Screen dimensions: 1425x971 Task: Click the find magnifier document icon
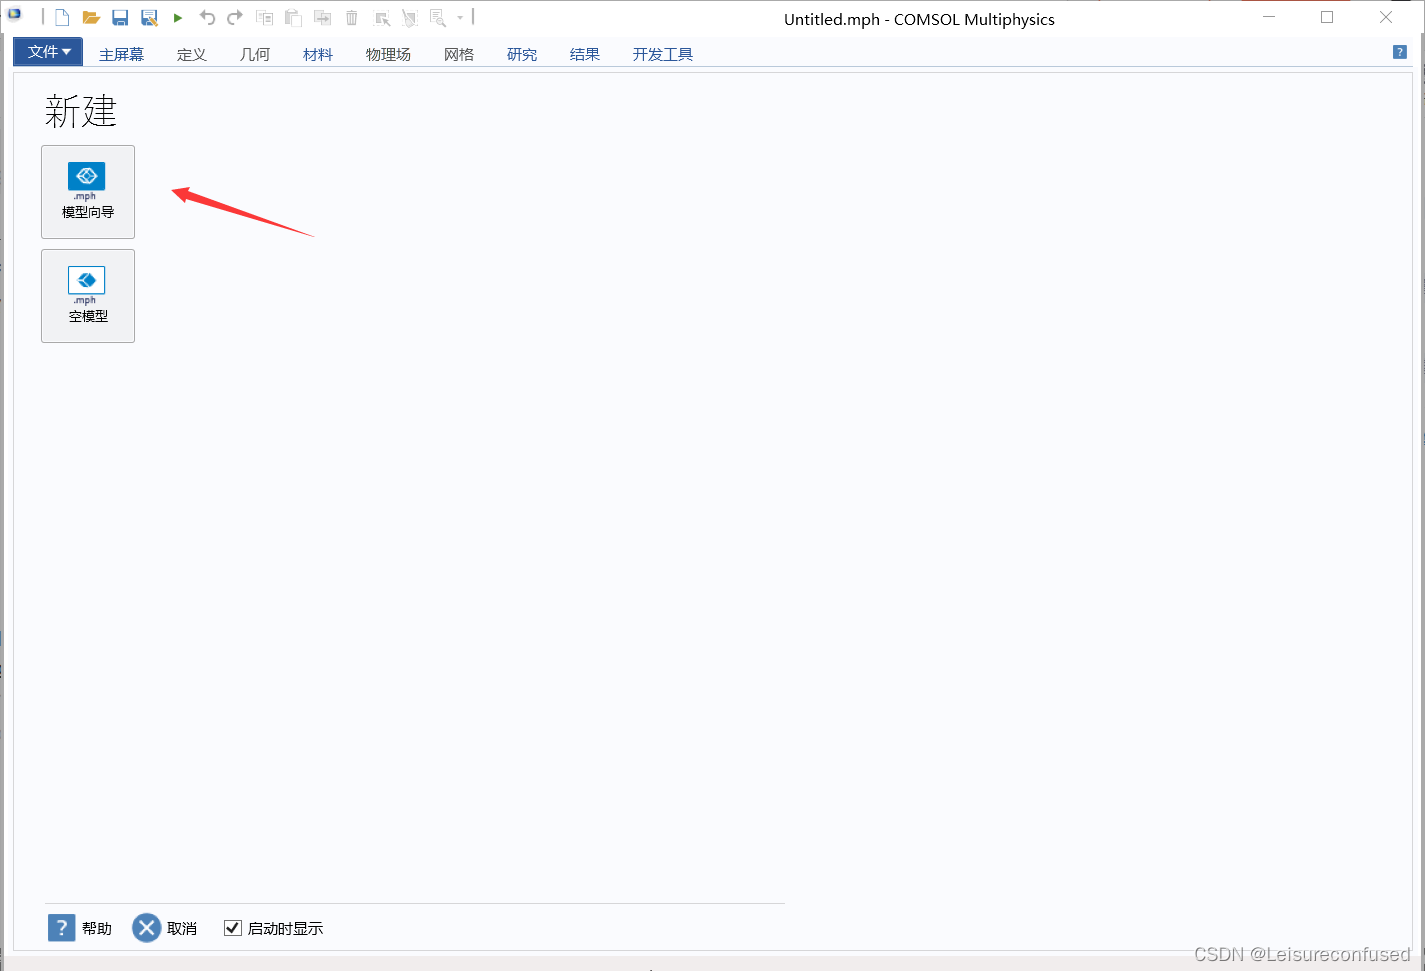point(437,18)
